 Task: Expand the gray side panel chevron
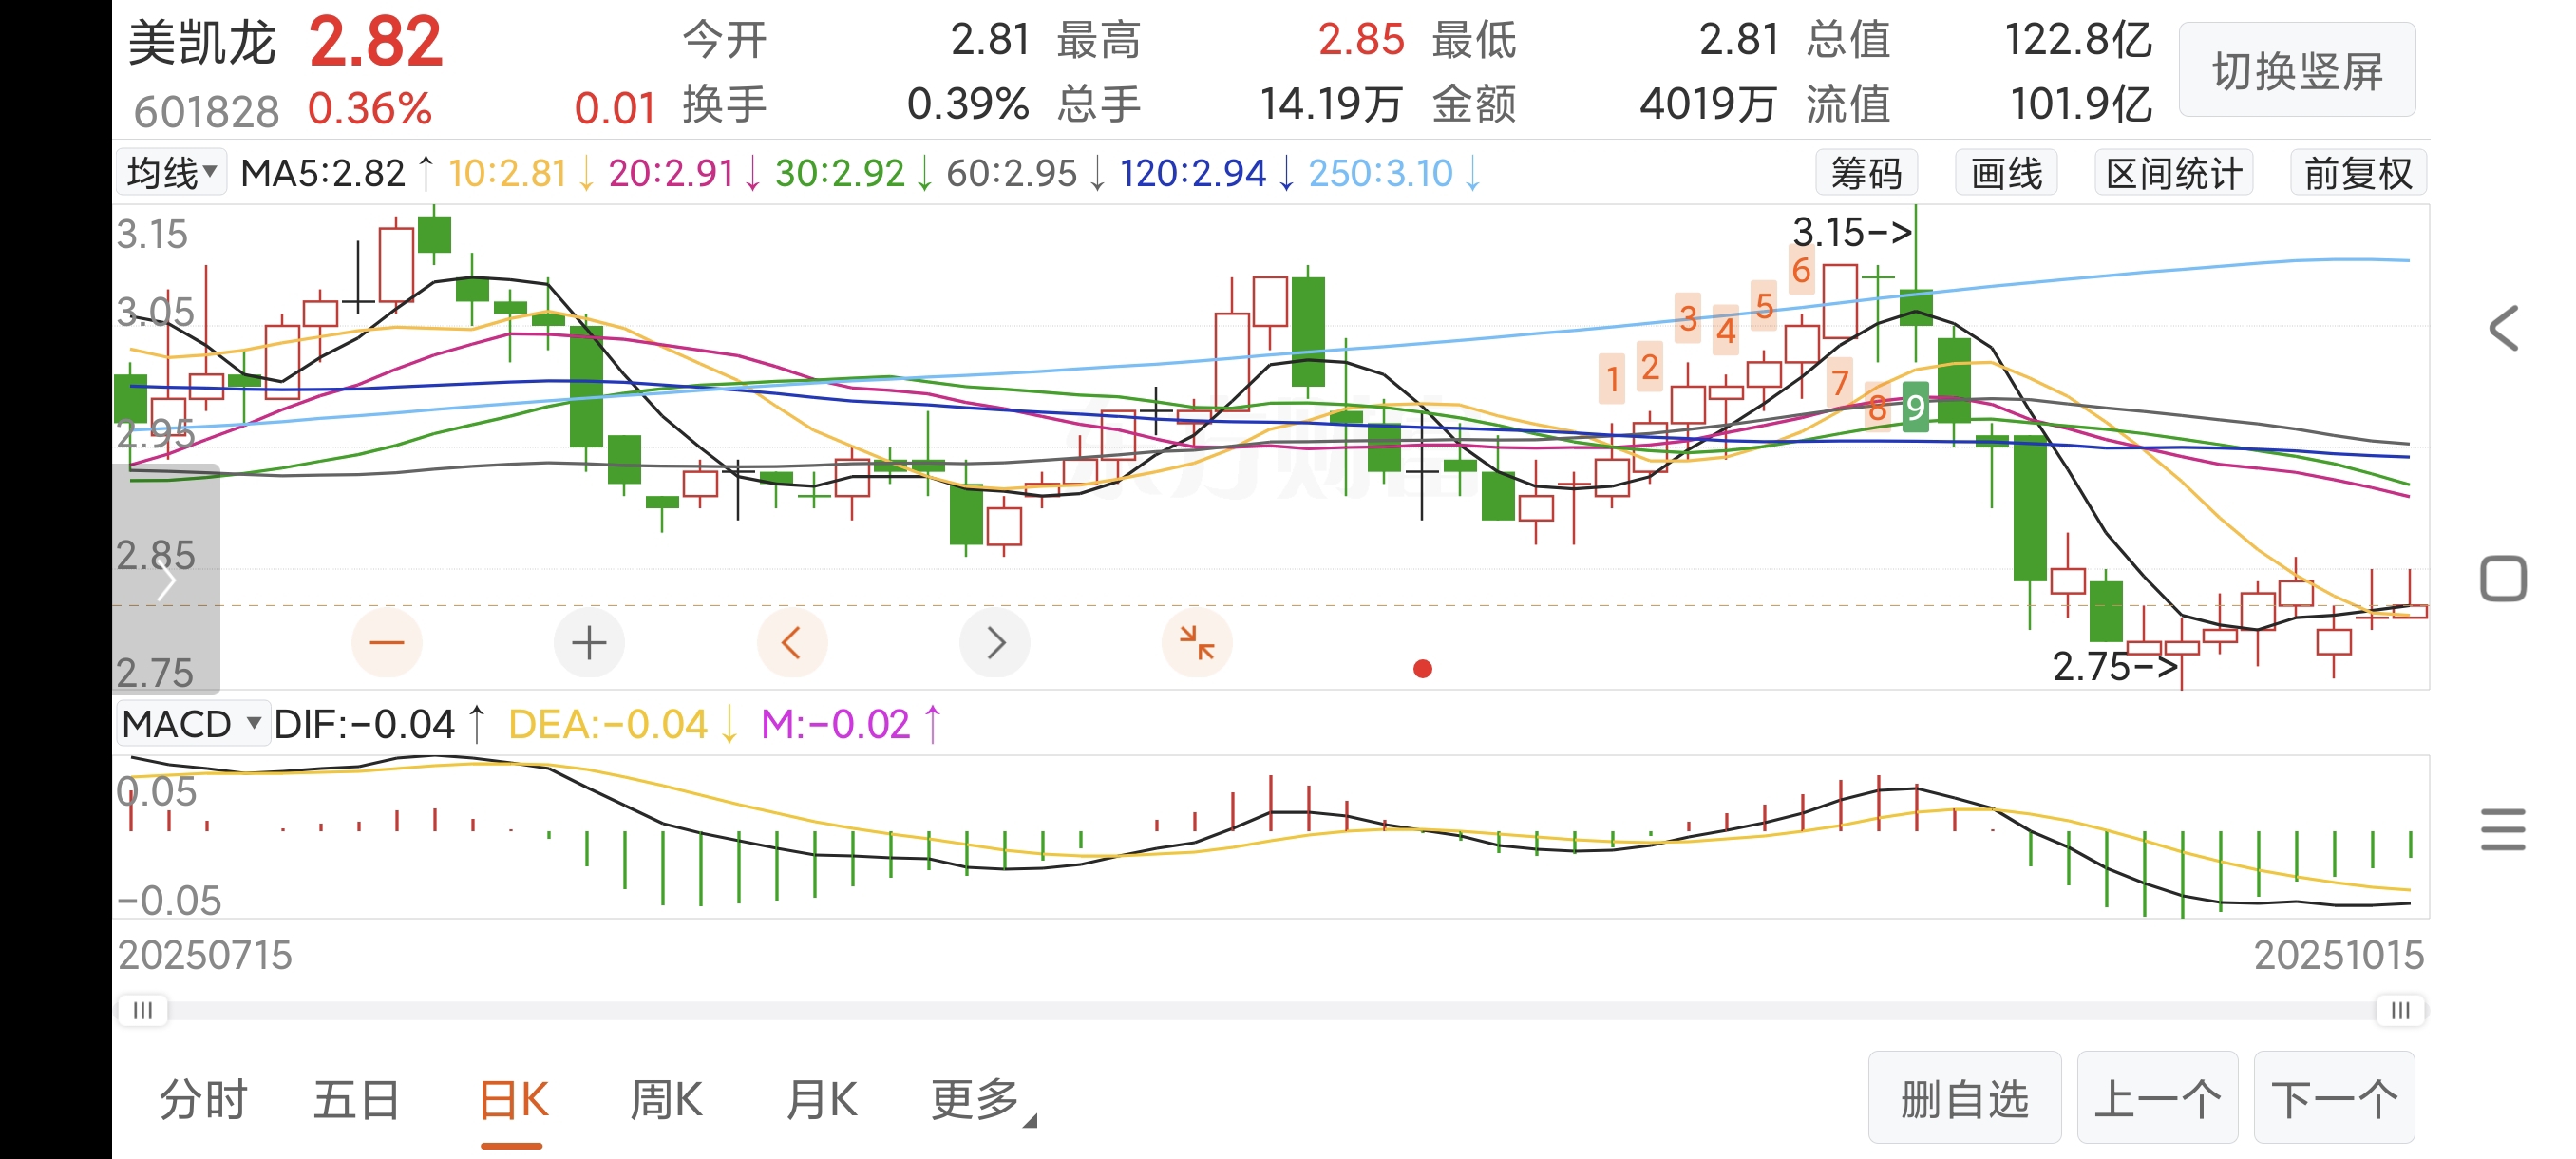(166, 581)
